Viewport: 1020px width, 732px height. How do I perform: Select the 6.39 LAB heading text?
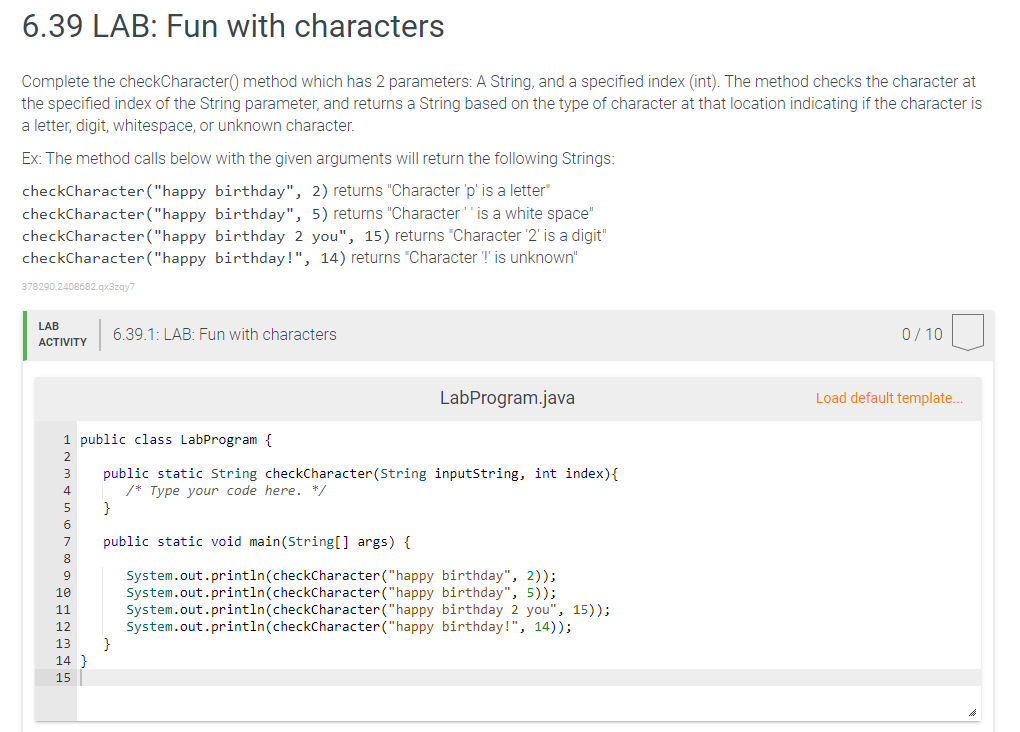(230, 26)
